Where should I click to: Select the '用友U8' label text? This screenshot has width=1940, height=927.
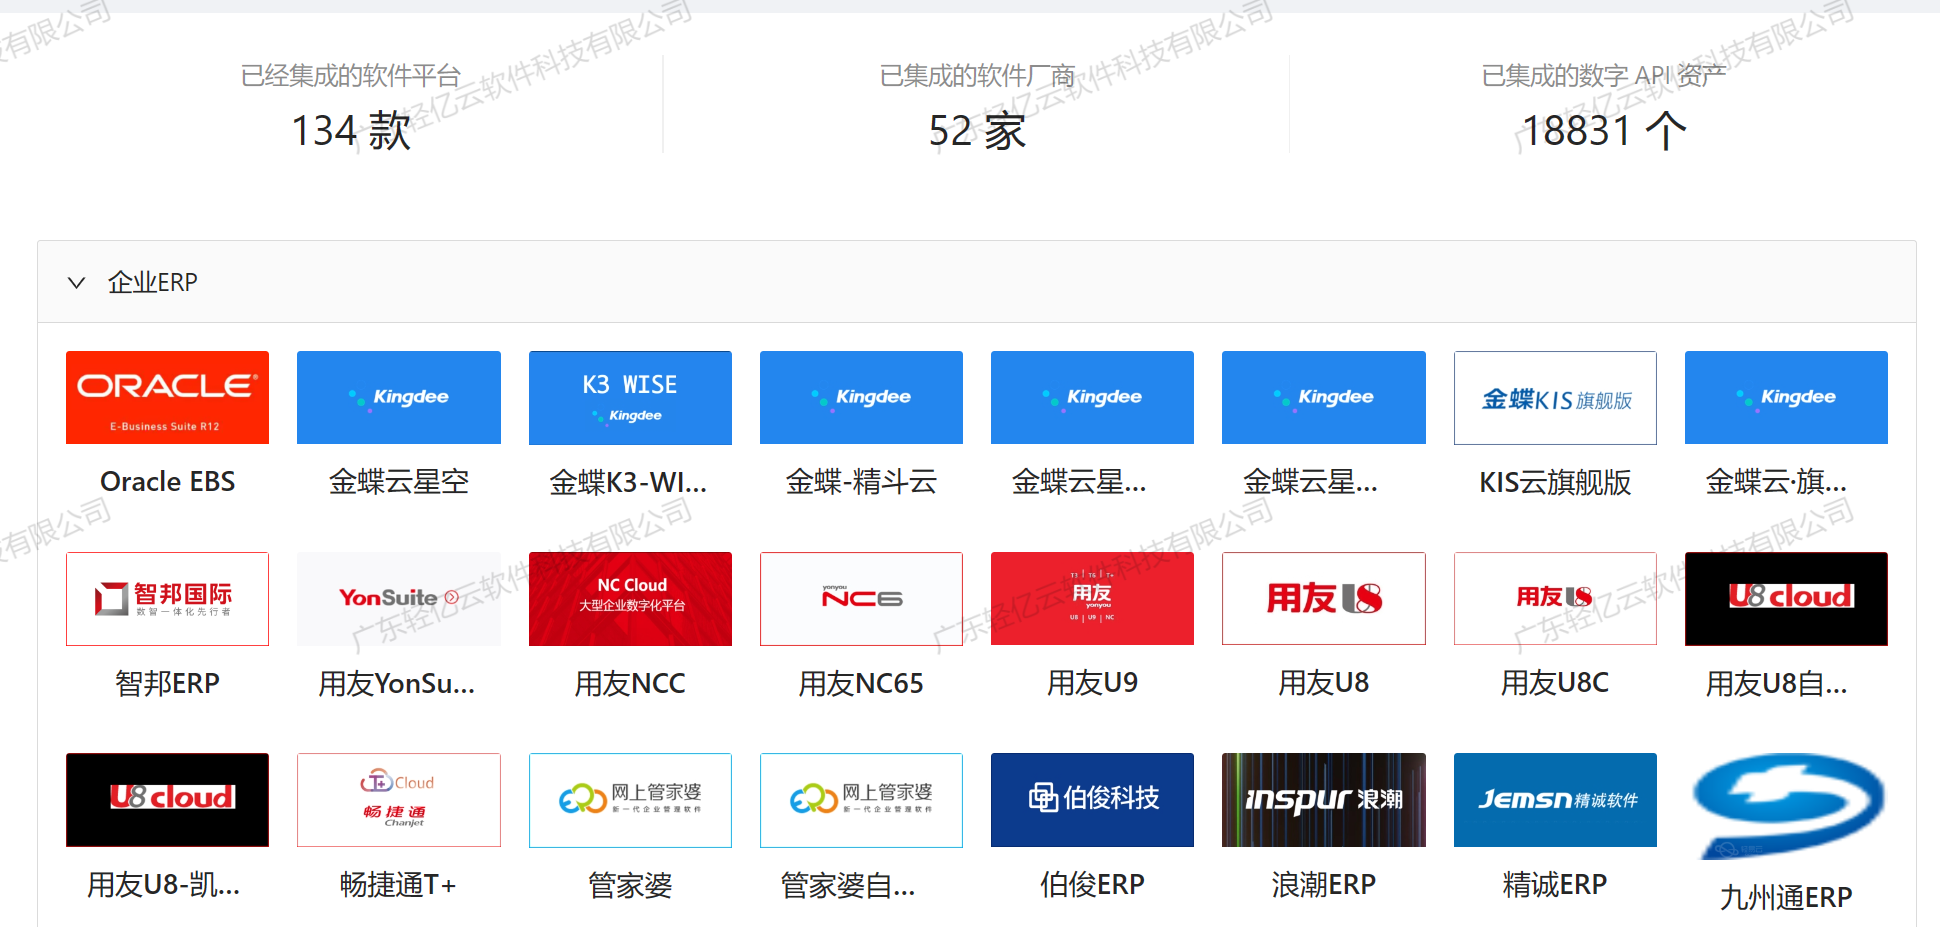(x=1324, y=683)
